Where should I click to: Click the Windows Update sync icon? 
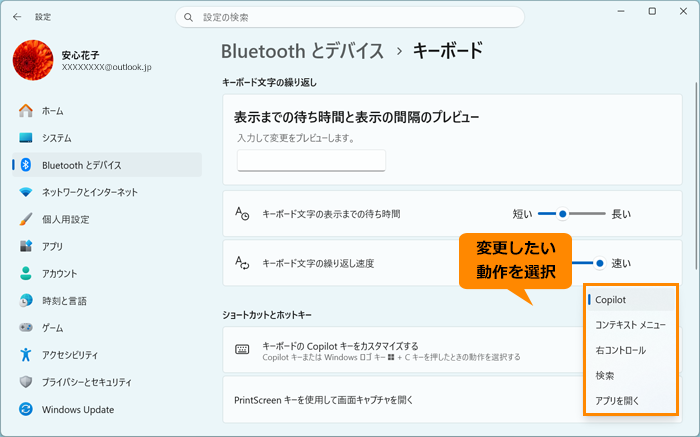pyautogui.click(x=26, y=409)
